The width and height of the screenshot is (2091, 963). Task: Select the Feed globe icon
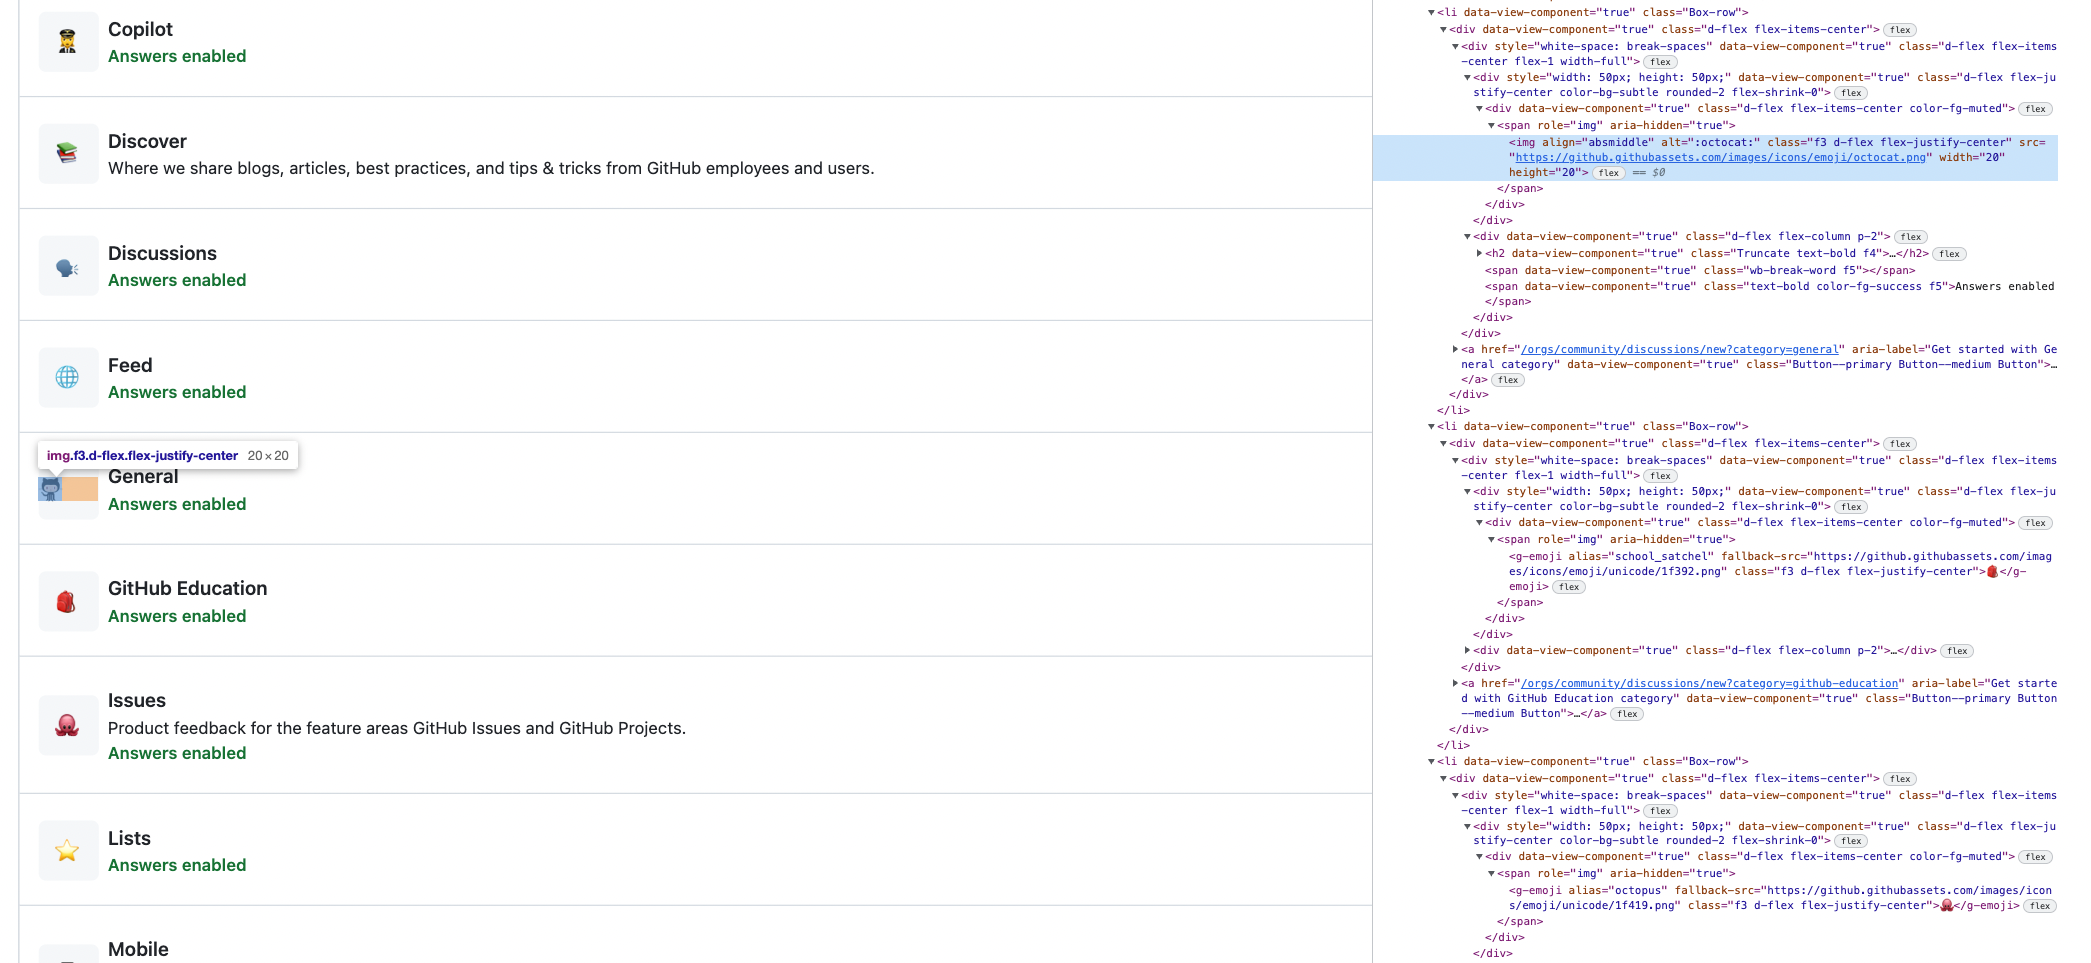click(x=67, y=378)
